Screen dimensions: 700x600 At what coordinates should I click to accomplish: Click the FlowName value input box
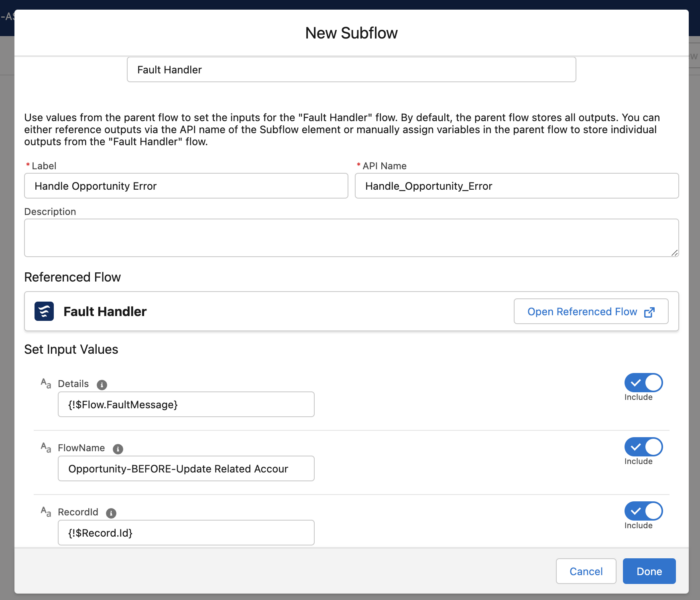(x=186, y=468)
